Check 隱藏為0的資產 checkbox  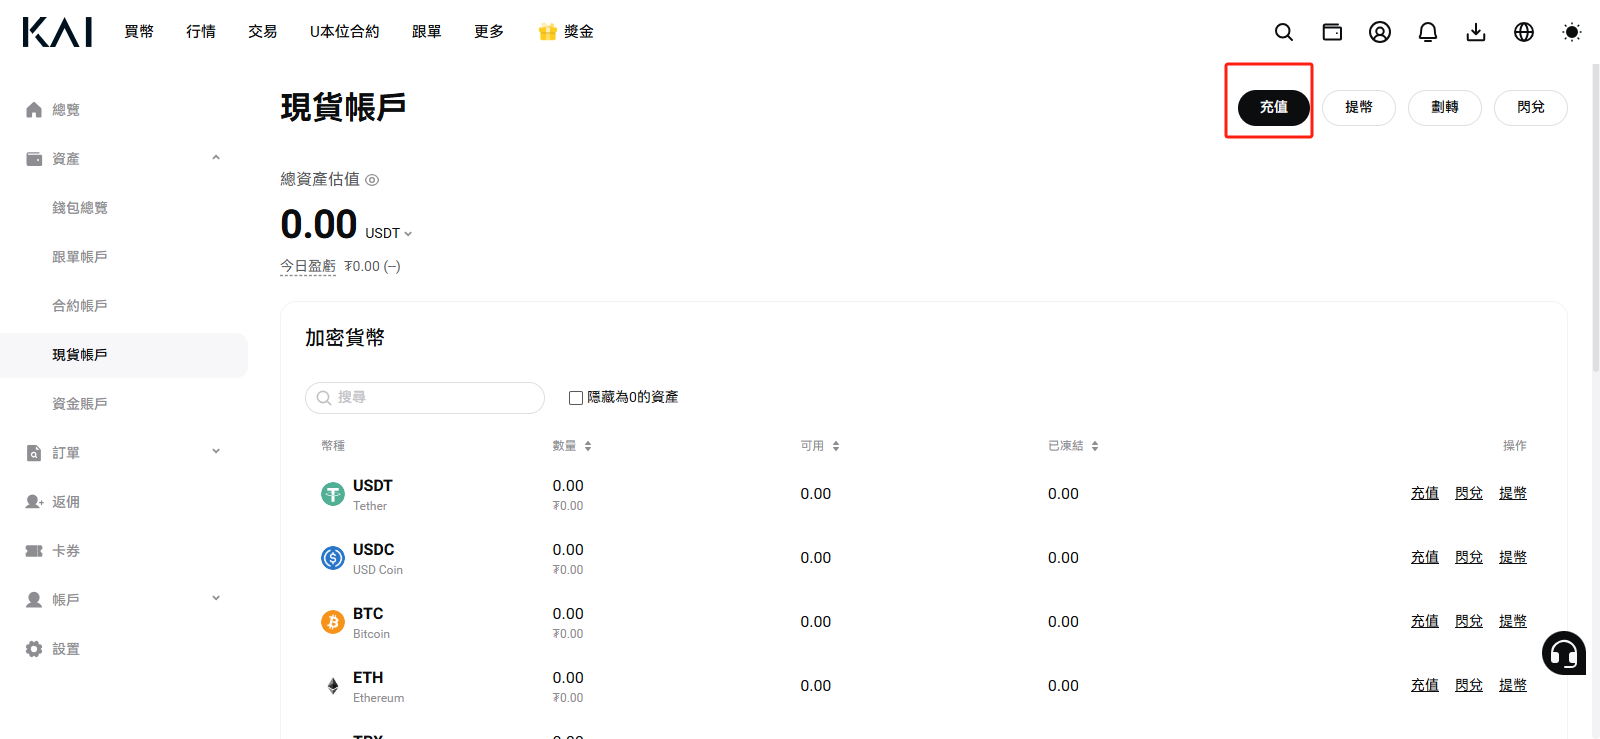(x=576, y=398)
